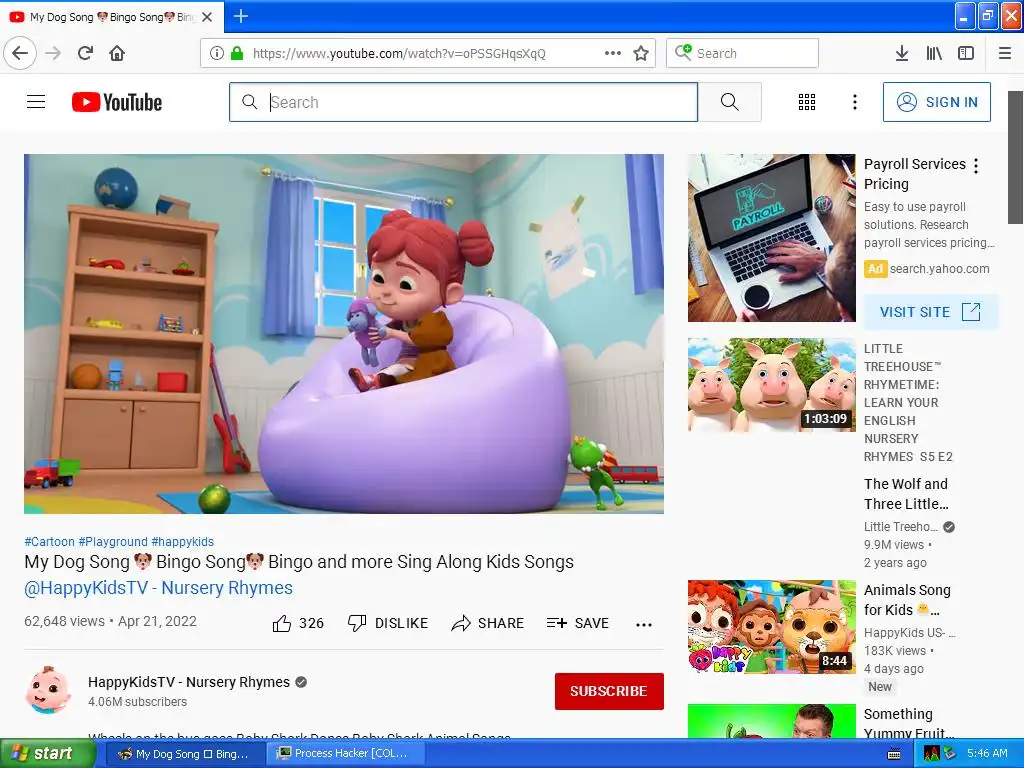Click the 4.06M subscribers text
Image resolution: width=1024 pixels, height=768 pixels.
point(137,701)
